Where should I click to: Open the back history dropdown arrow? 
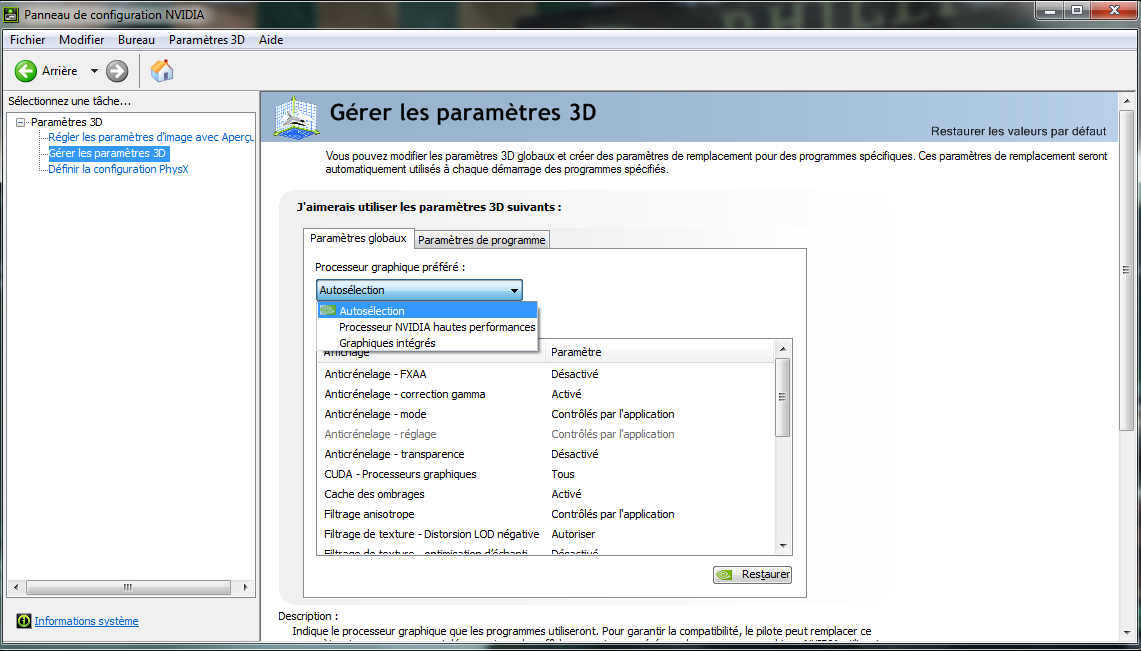click(x=94, y=71)
